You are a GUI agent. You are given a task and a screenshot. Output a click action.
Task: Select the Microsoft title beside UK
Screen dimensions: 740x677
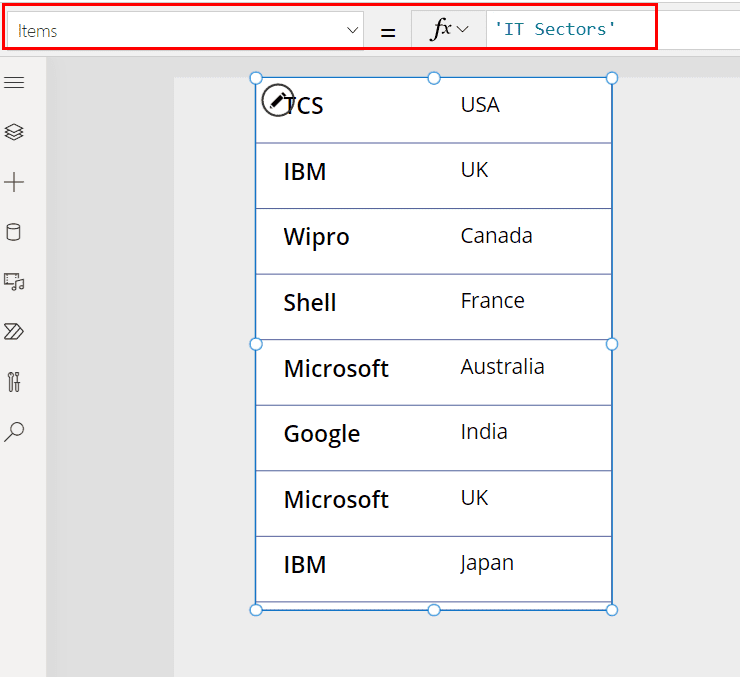click(x=336, y=500)
